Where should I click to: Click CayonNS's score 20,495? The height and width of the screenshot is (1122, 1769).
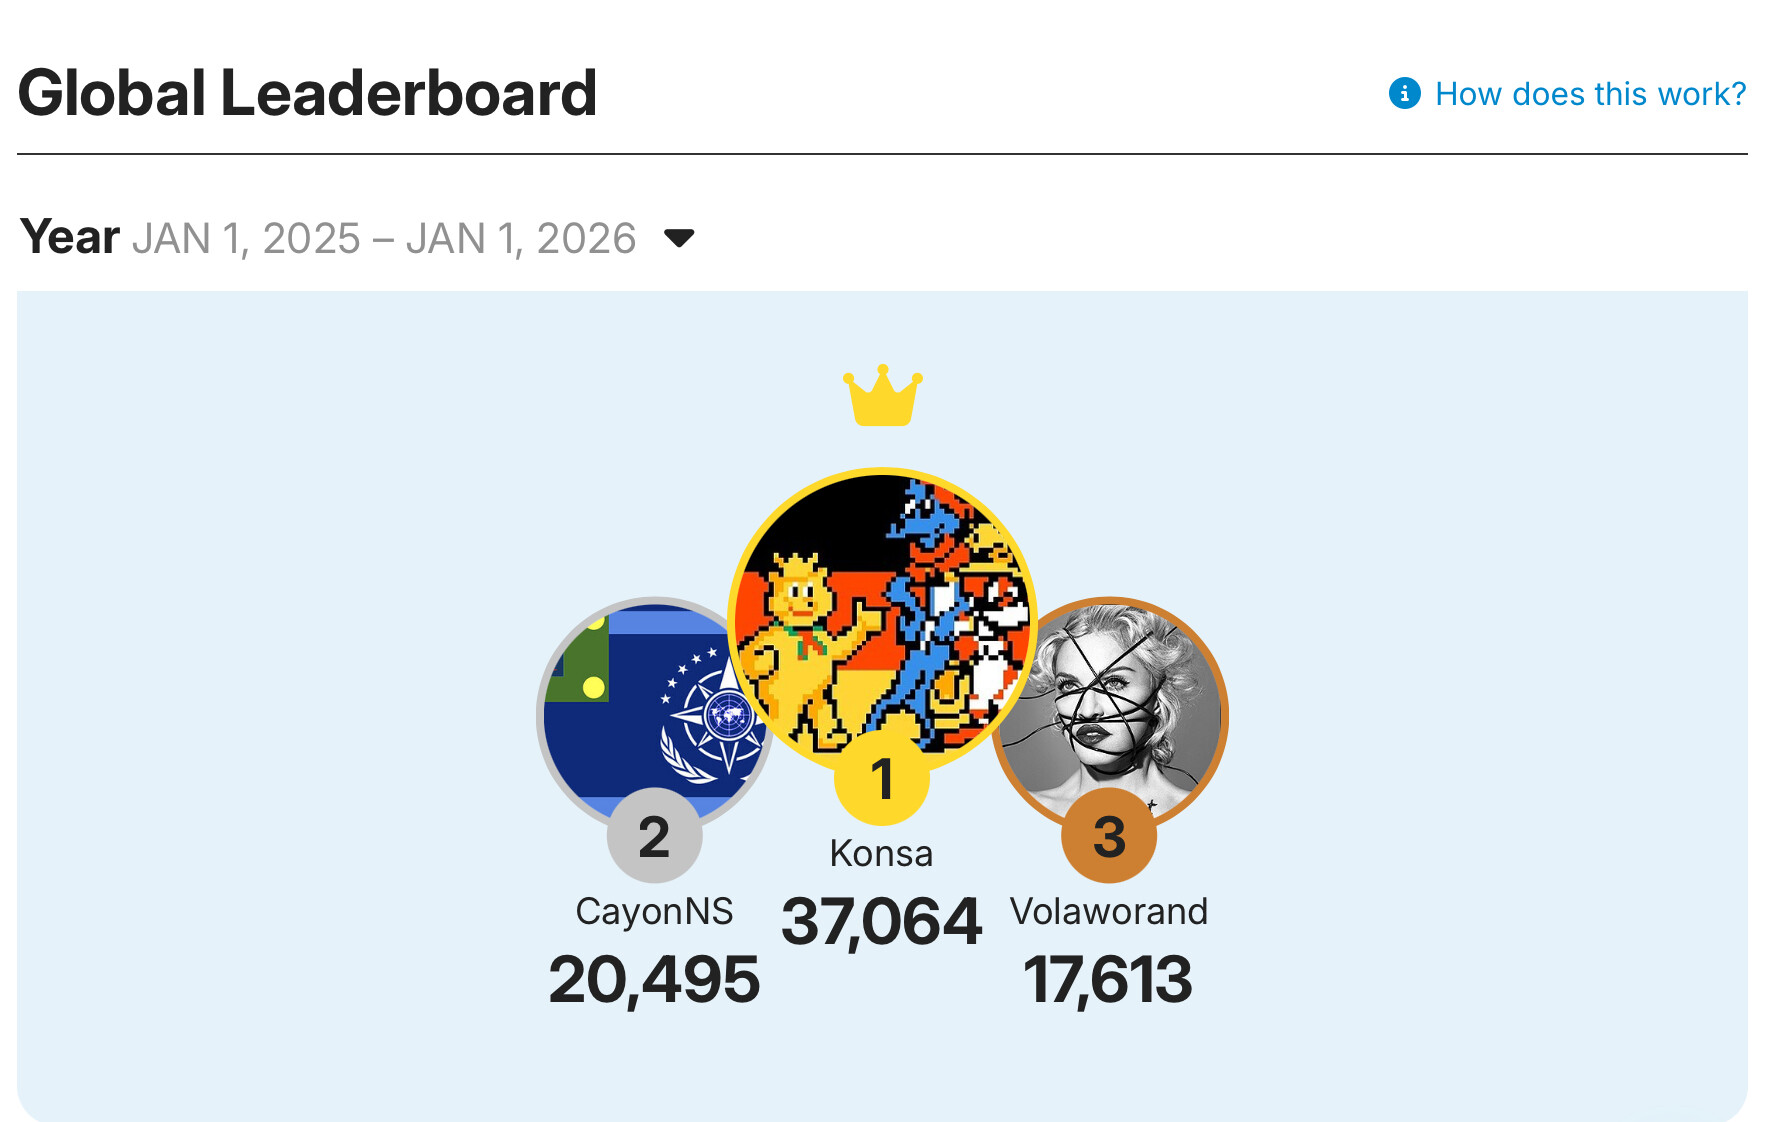(x=654, y=980)
